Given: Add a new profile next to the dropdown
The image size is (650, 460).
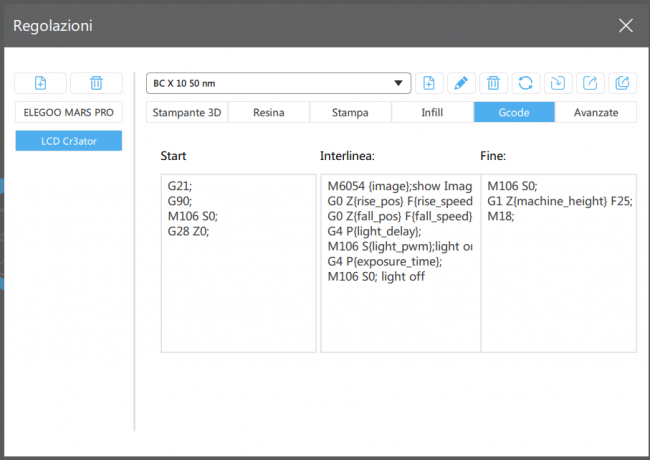Looking at the screenshot, I should coord(429,83).
